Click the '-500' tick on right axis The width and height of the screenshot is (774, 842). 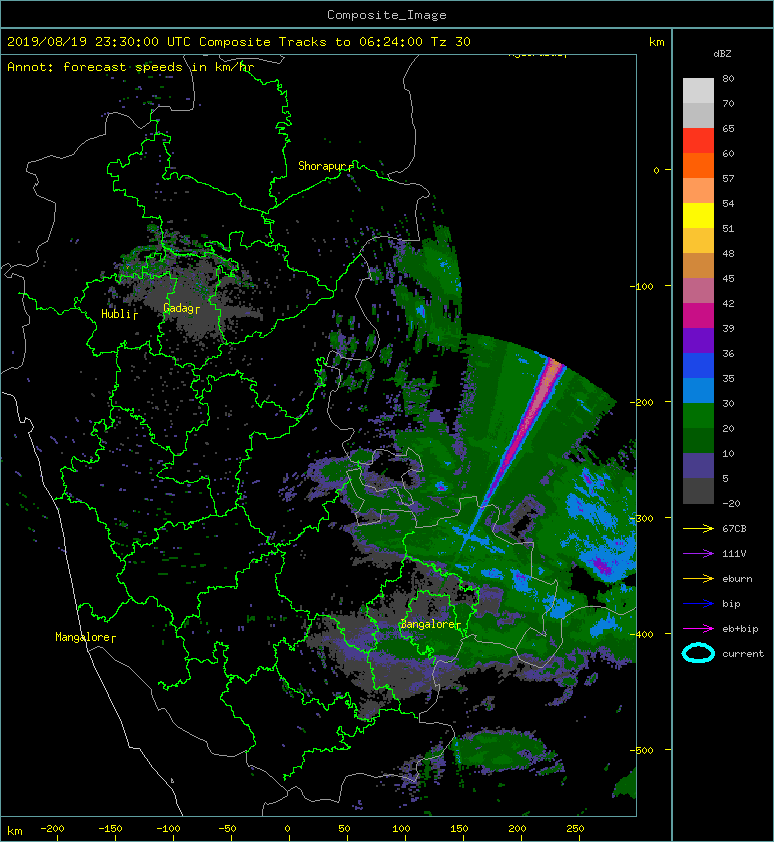642,750
